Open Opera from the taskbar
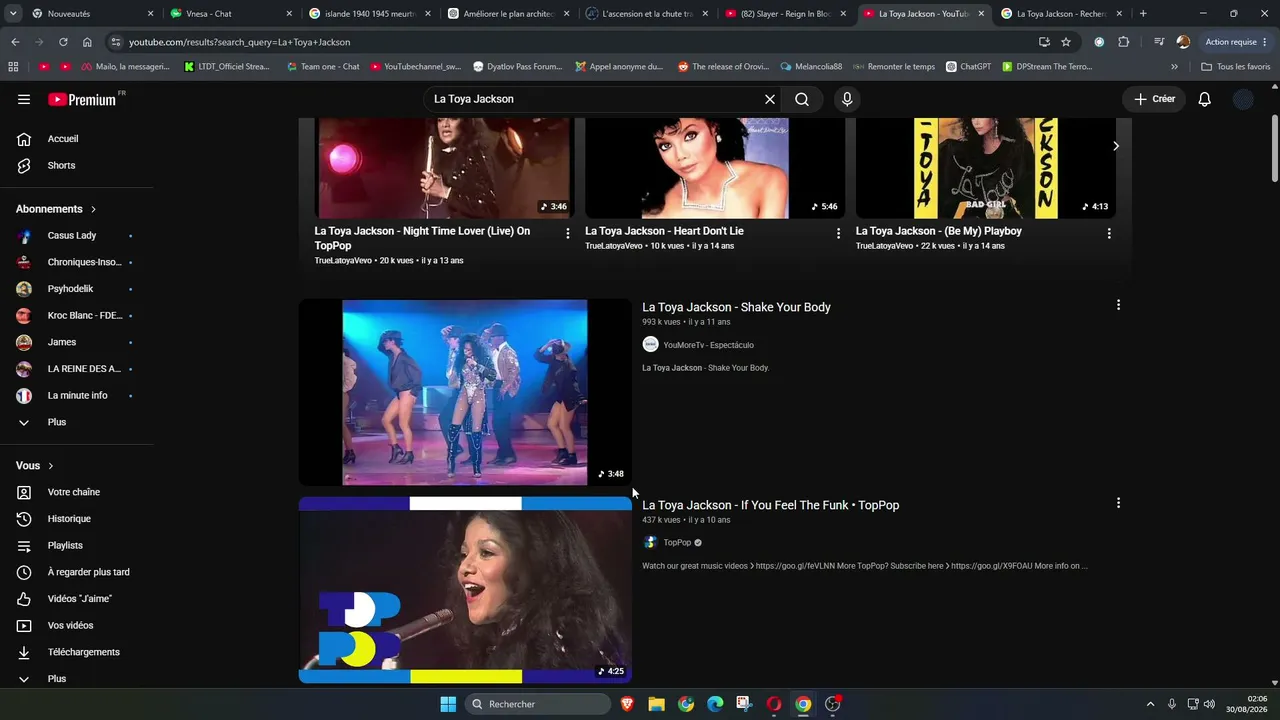This screenshot has height=720, width=1280. [773, 704]
